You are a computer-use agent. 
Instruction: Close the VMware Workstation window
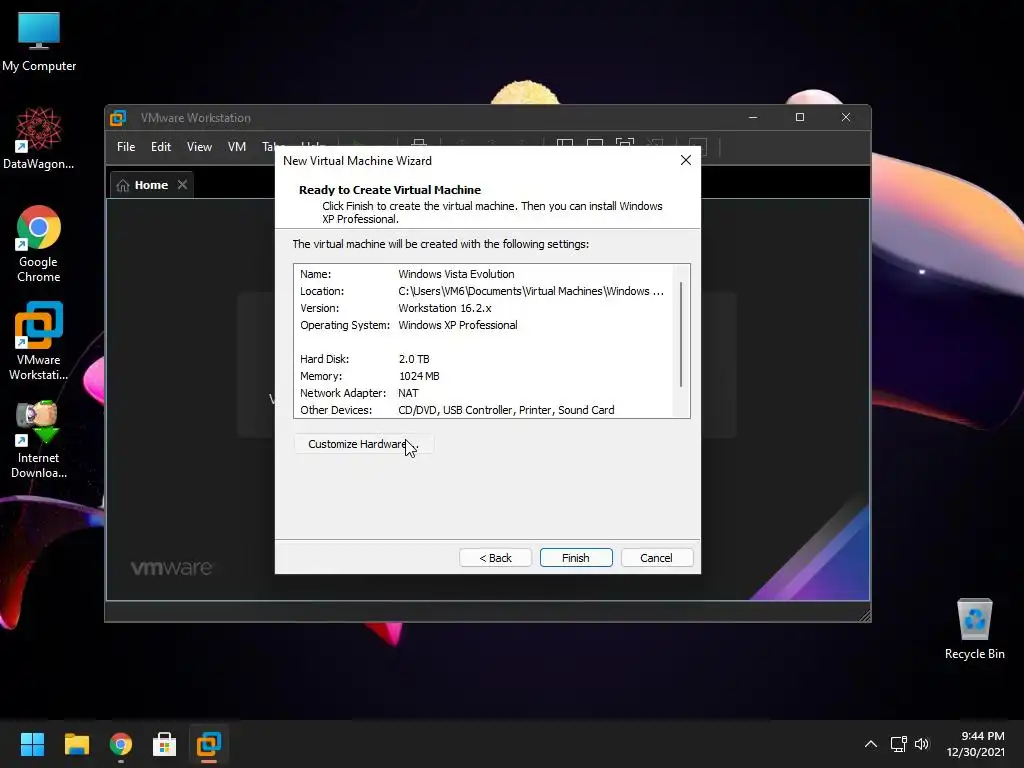click(846, 118)
